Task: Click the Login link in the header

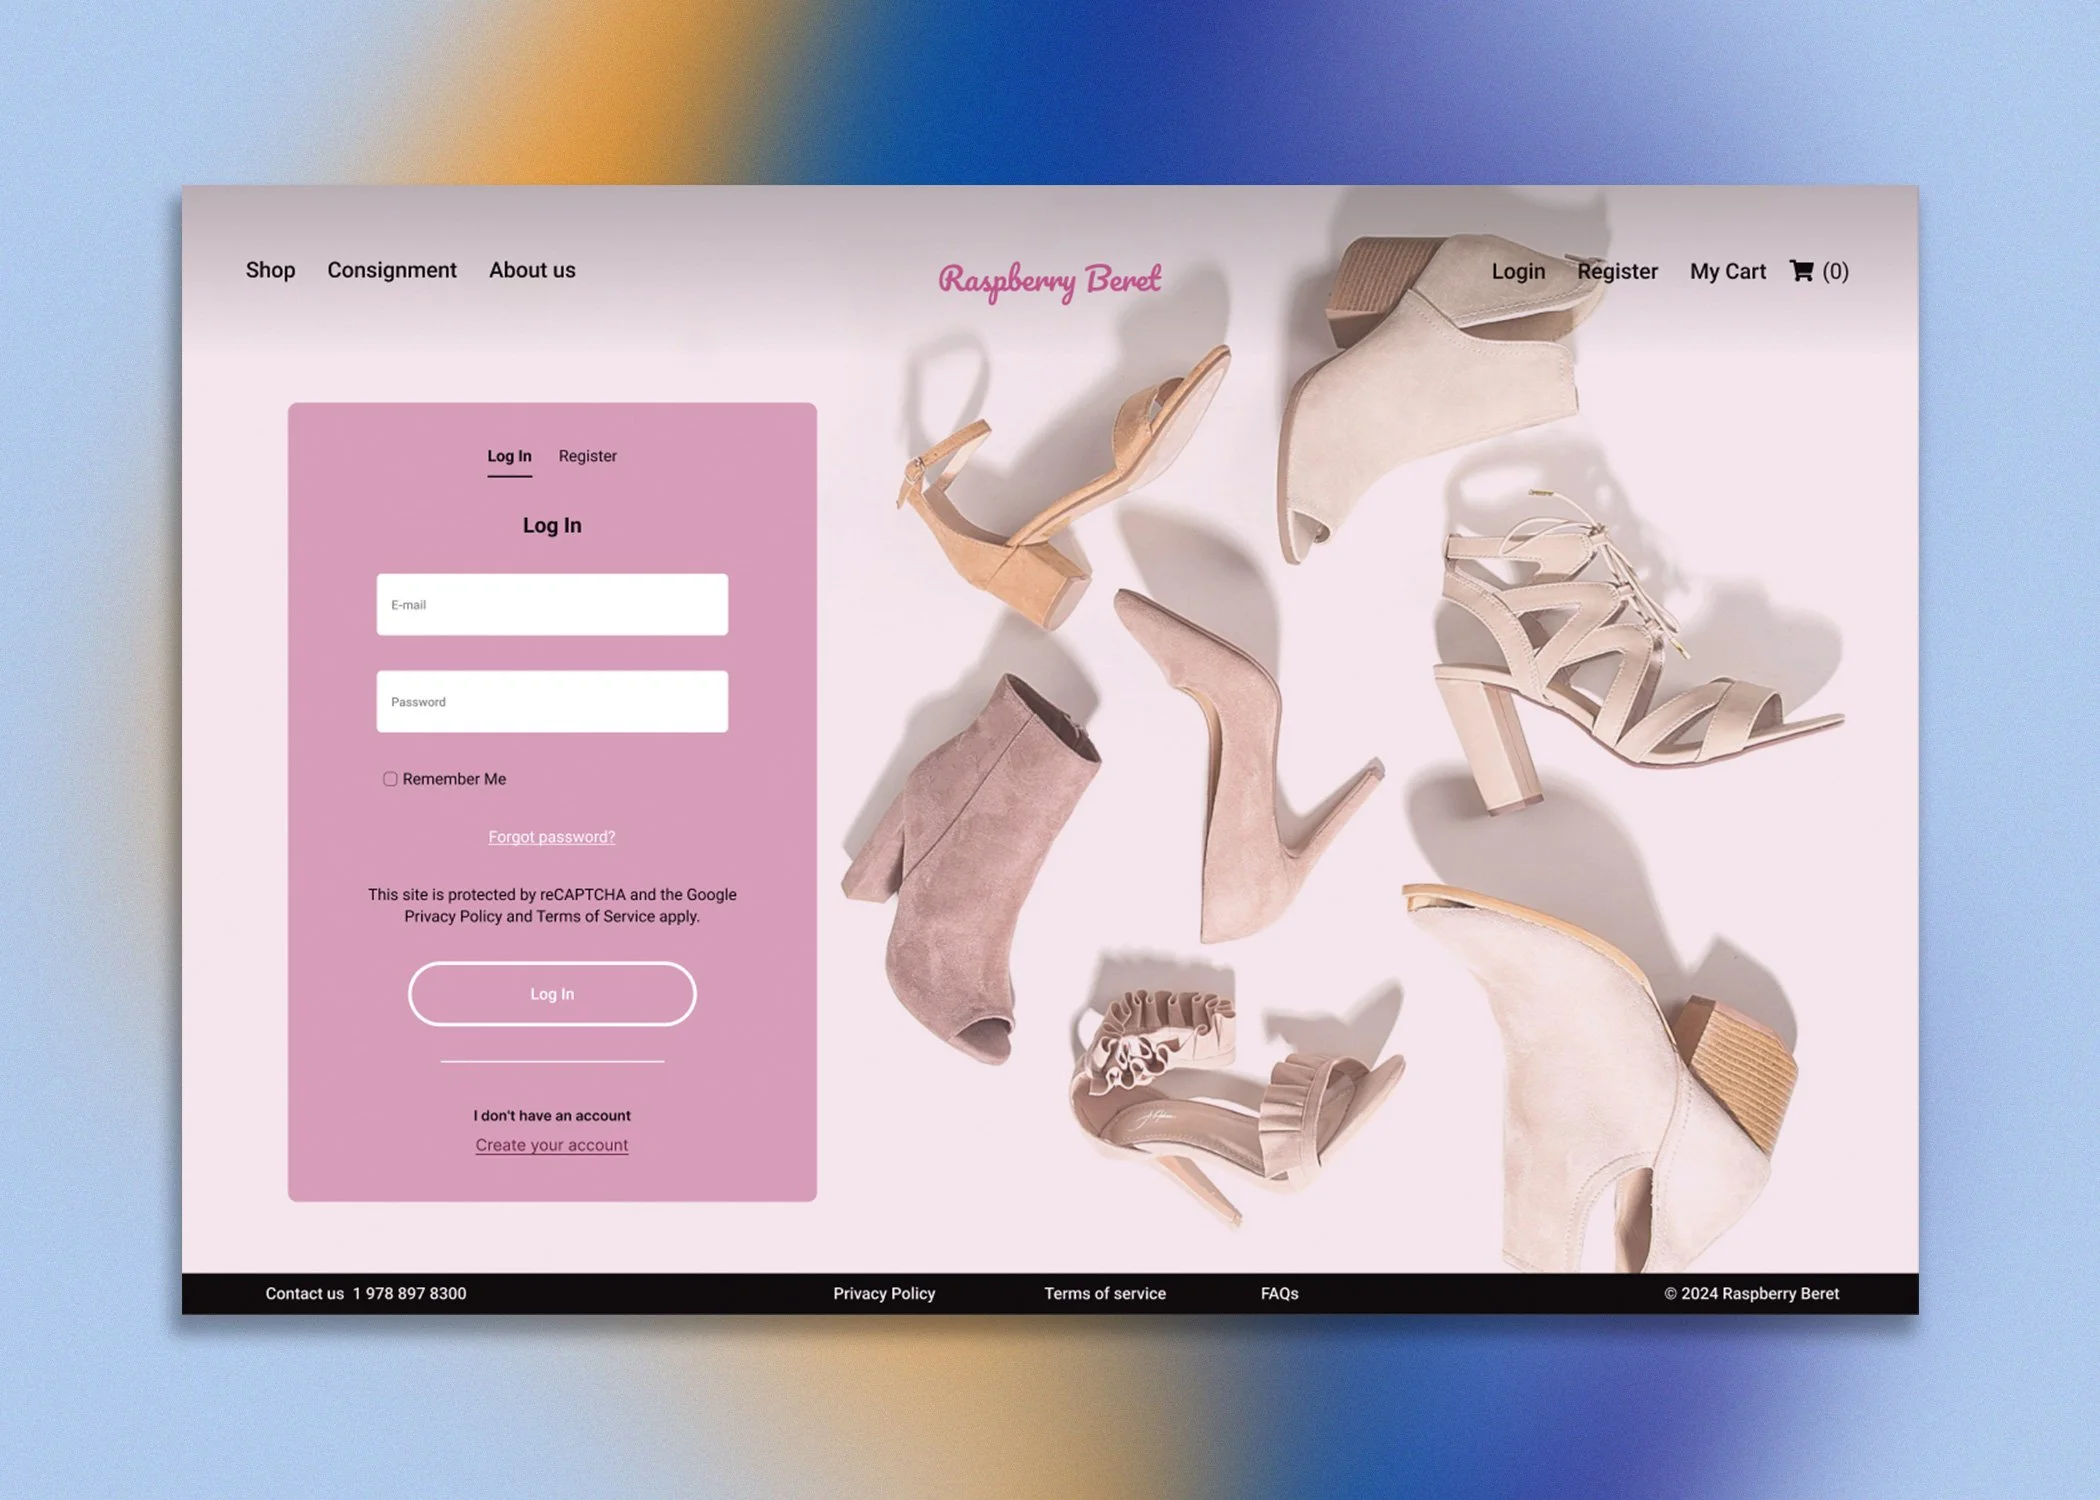Action: (1517, 271)
